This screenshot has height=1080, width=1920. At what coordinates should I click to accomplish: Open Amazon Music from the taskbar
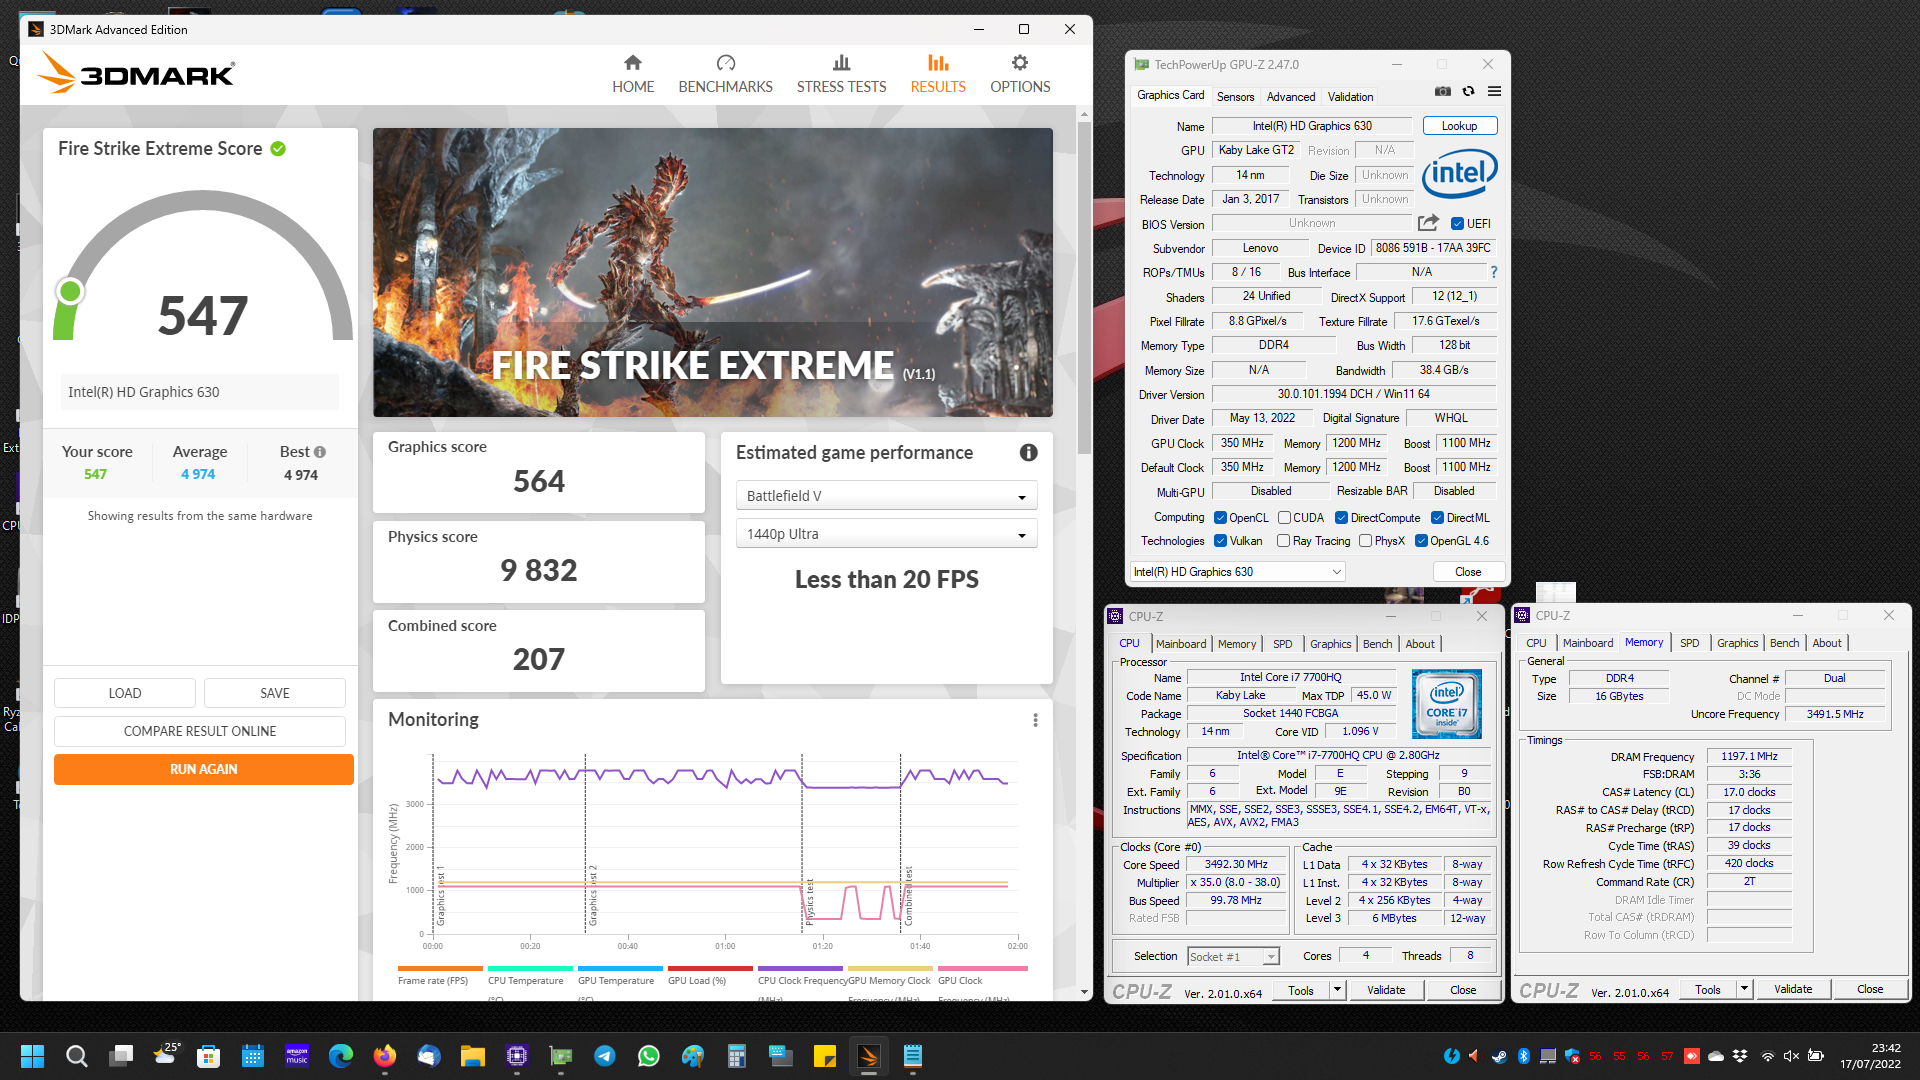tap(297, 1056)
